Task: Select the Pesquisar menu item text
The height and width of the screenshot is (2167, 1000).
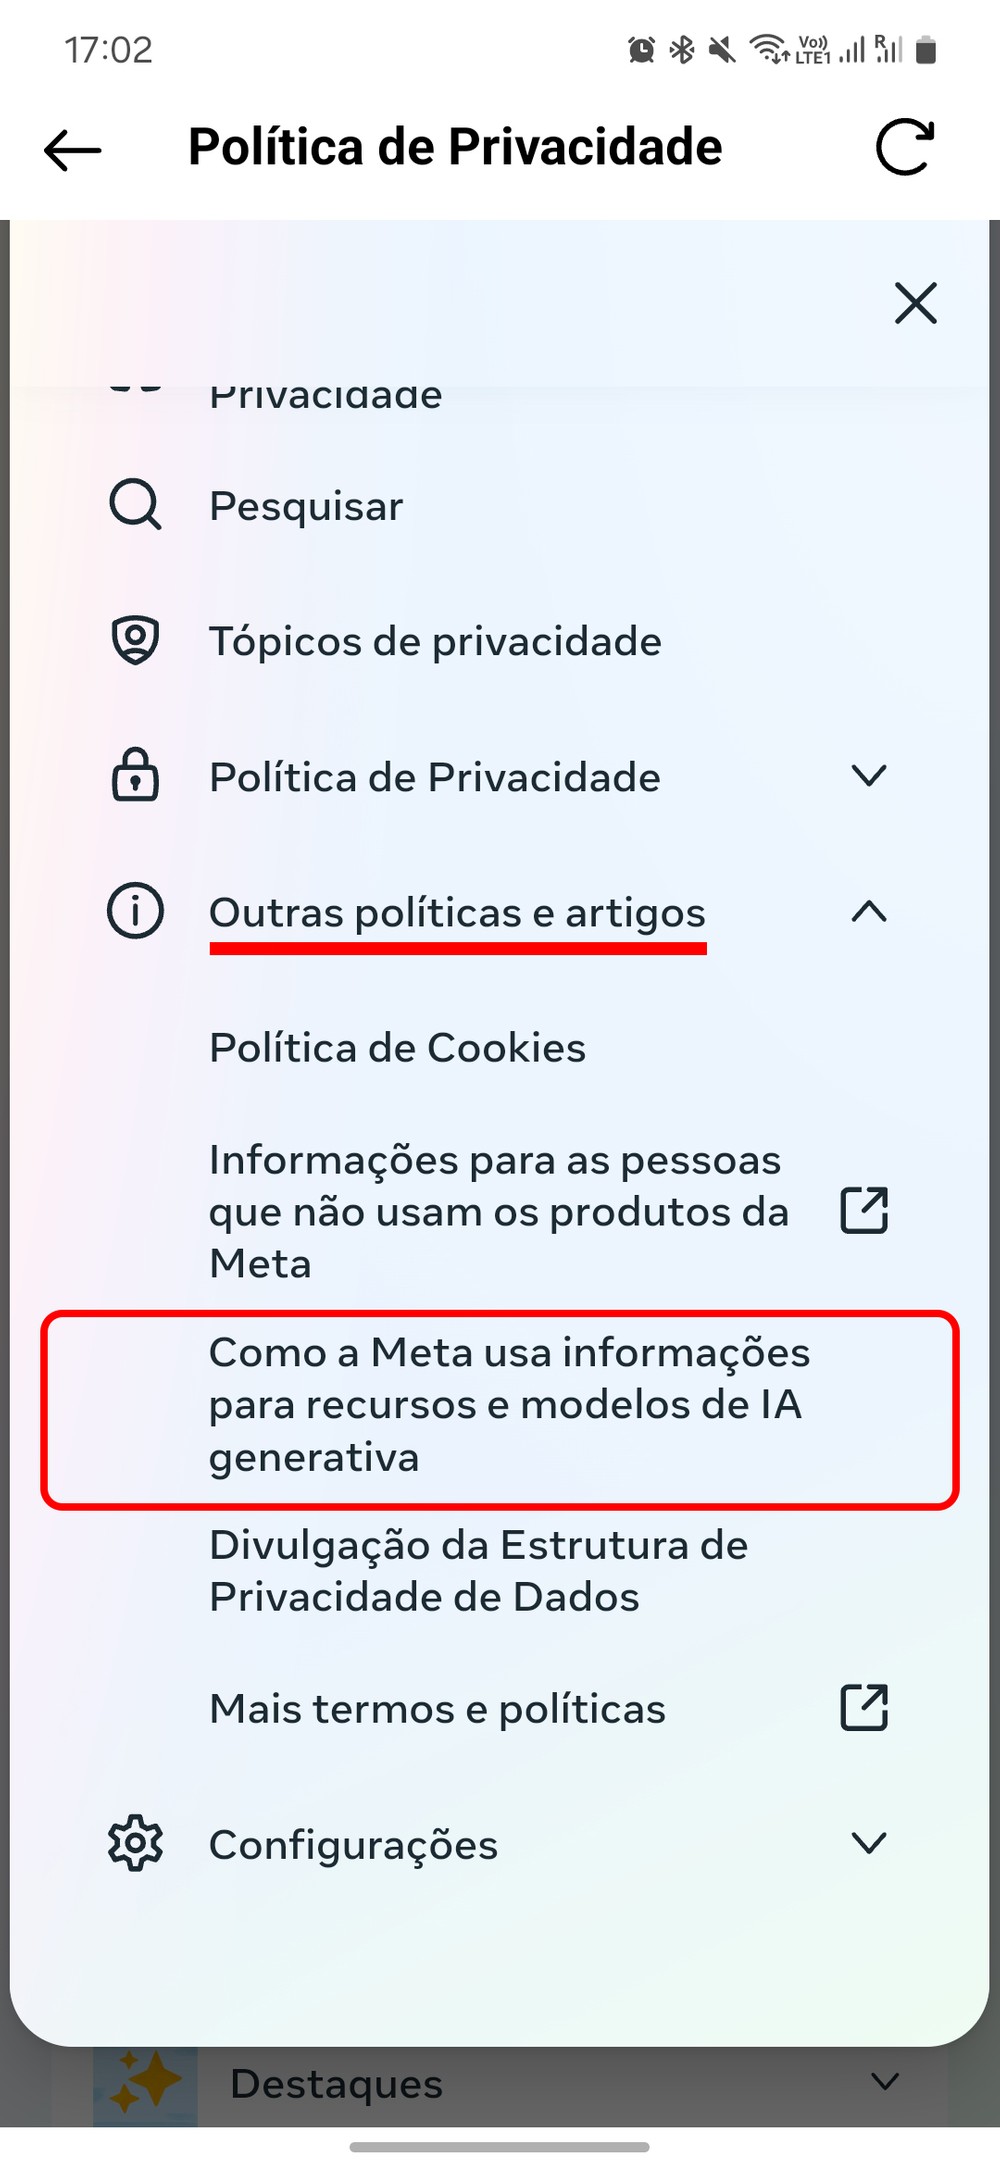Action: tap(306, 506)
